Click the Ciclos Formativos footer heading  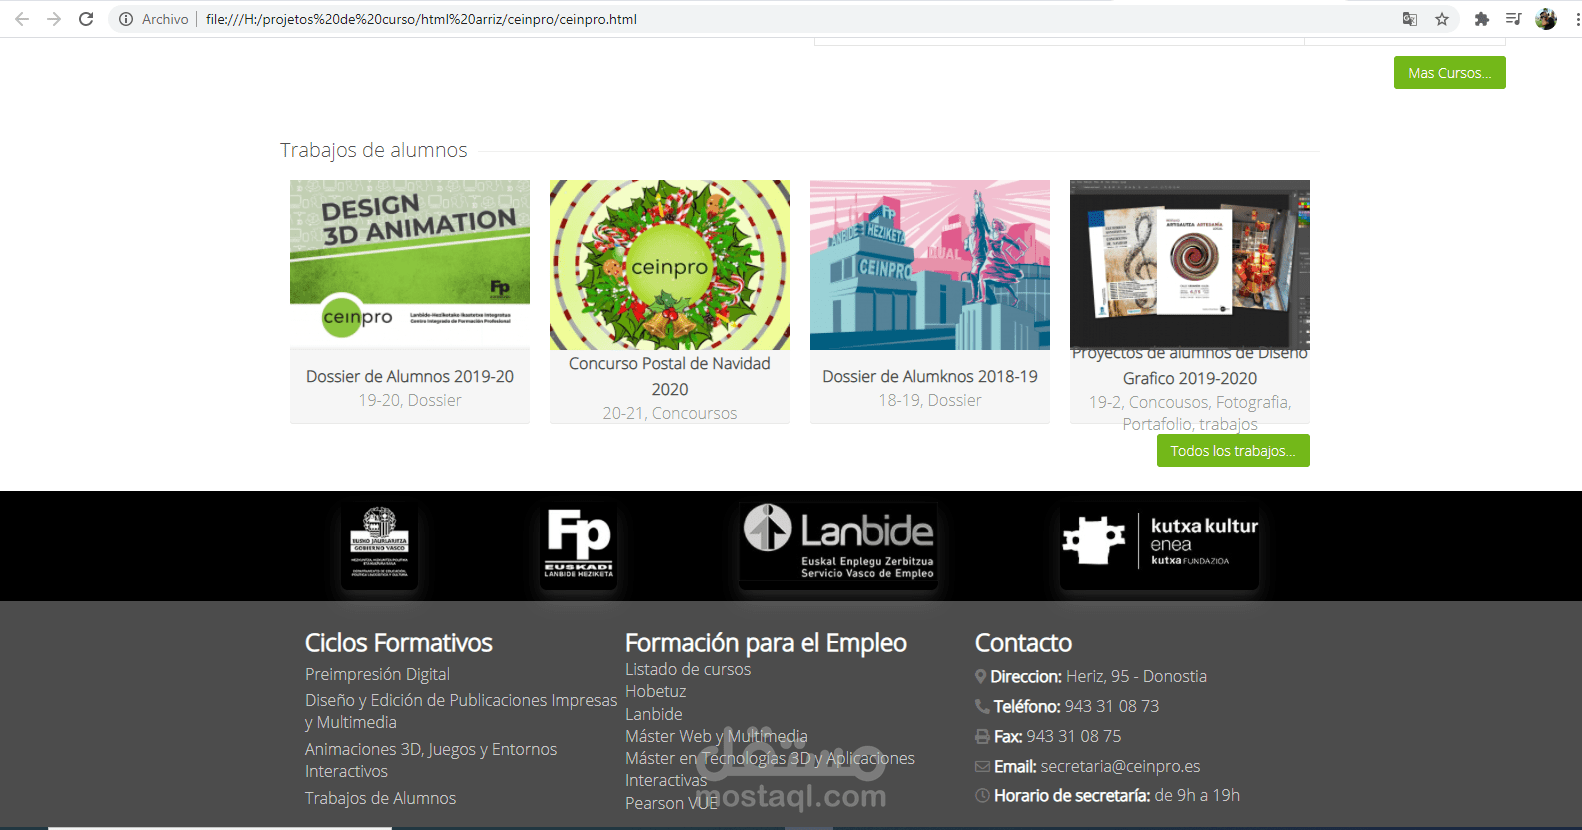coord(399,642)
